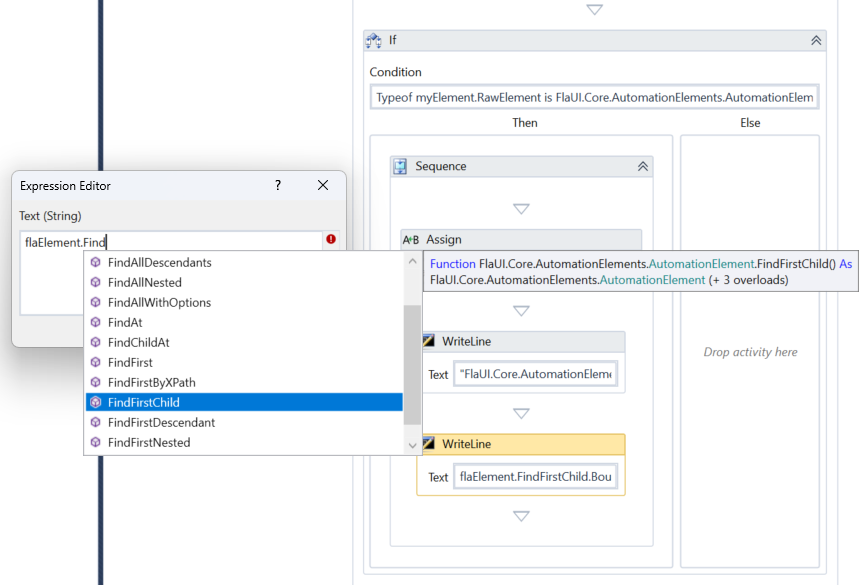Select FindFirstNested from autocomplete

coord(244,442)
